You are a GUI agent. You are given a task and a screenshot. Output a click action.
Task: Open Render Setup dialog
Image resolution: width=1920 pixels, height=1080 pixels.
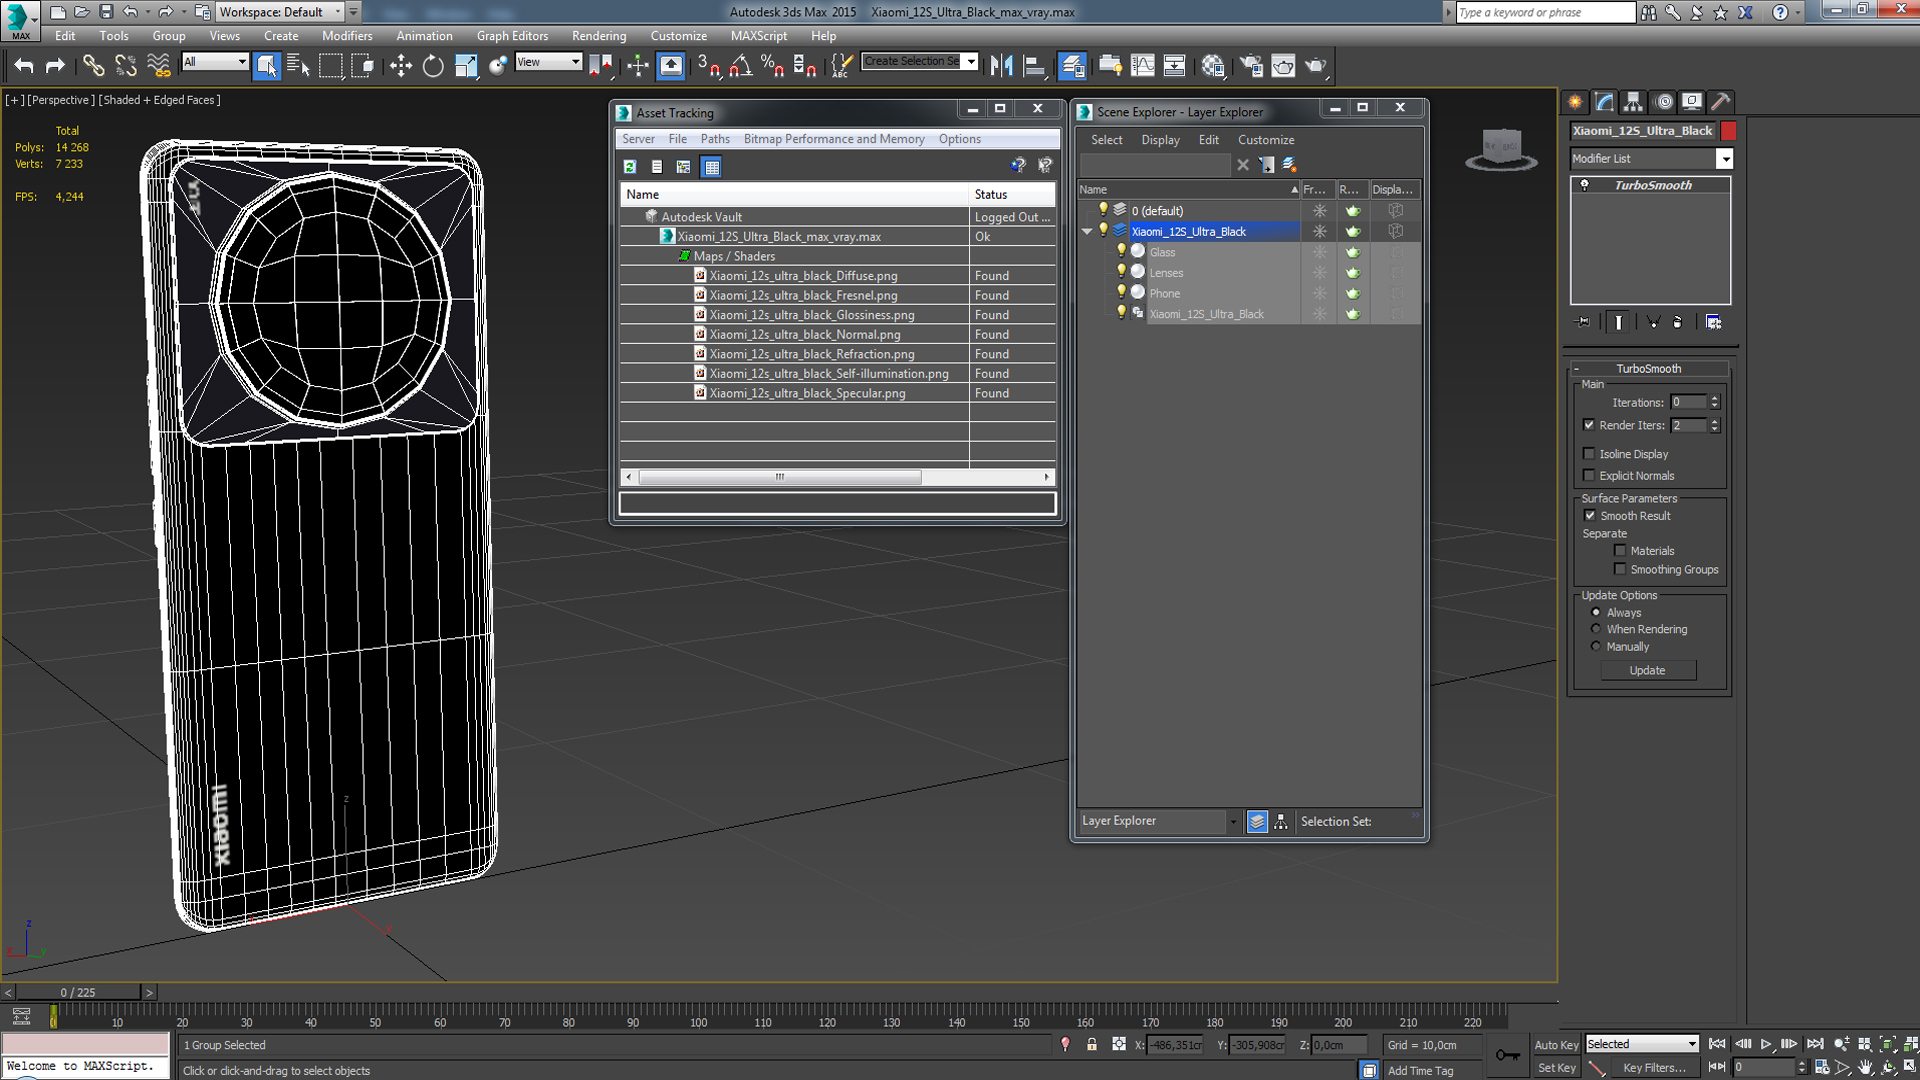pos(1251,66)
